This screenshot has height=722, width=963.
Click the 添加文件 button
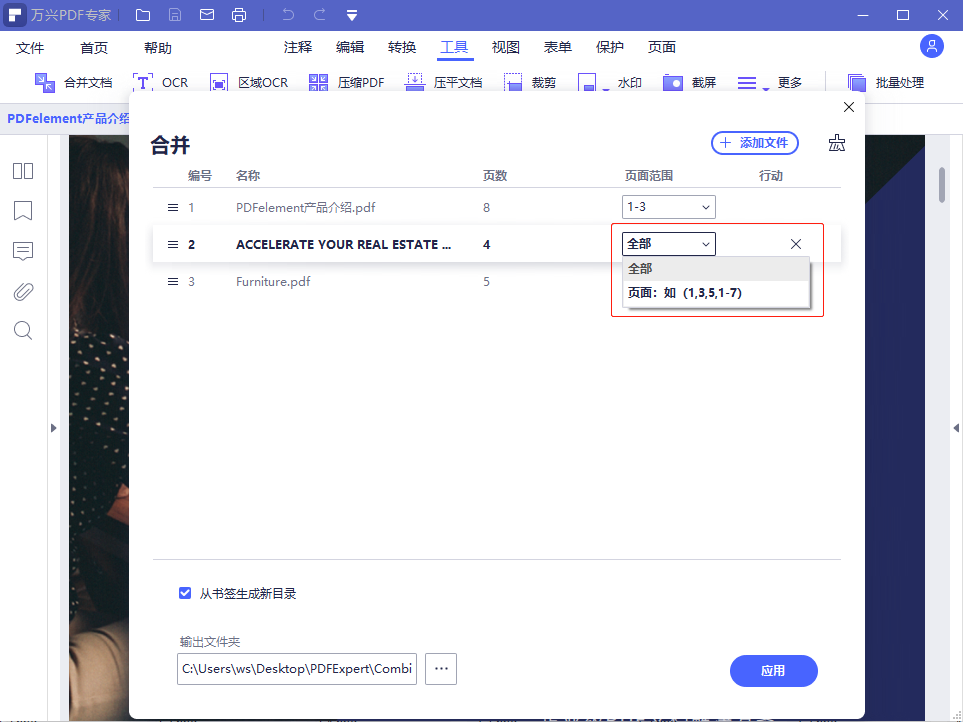pos(755,143)
